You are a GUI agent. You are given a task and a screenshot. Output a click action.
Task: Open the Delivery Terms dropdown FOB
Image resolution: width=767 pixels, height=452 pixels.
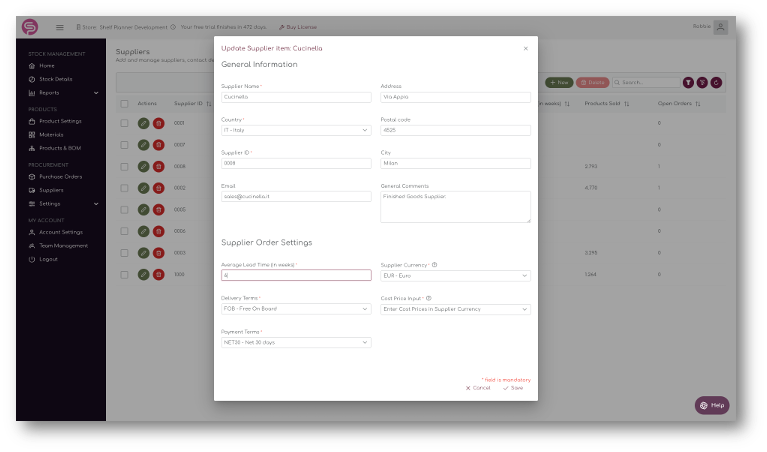[x=296, y=309]
